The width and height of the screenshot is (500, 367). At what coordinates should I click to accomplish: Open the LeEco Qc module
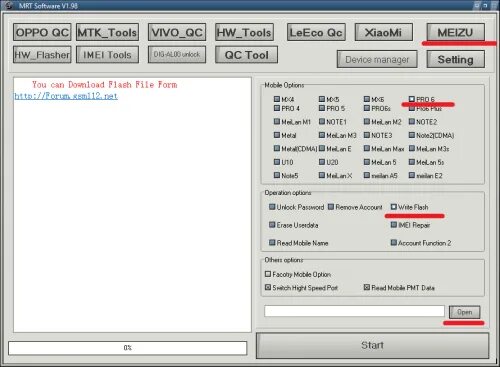point(316,32)
